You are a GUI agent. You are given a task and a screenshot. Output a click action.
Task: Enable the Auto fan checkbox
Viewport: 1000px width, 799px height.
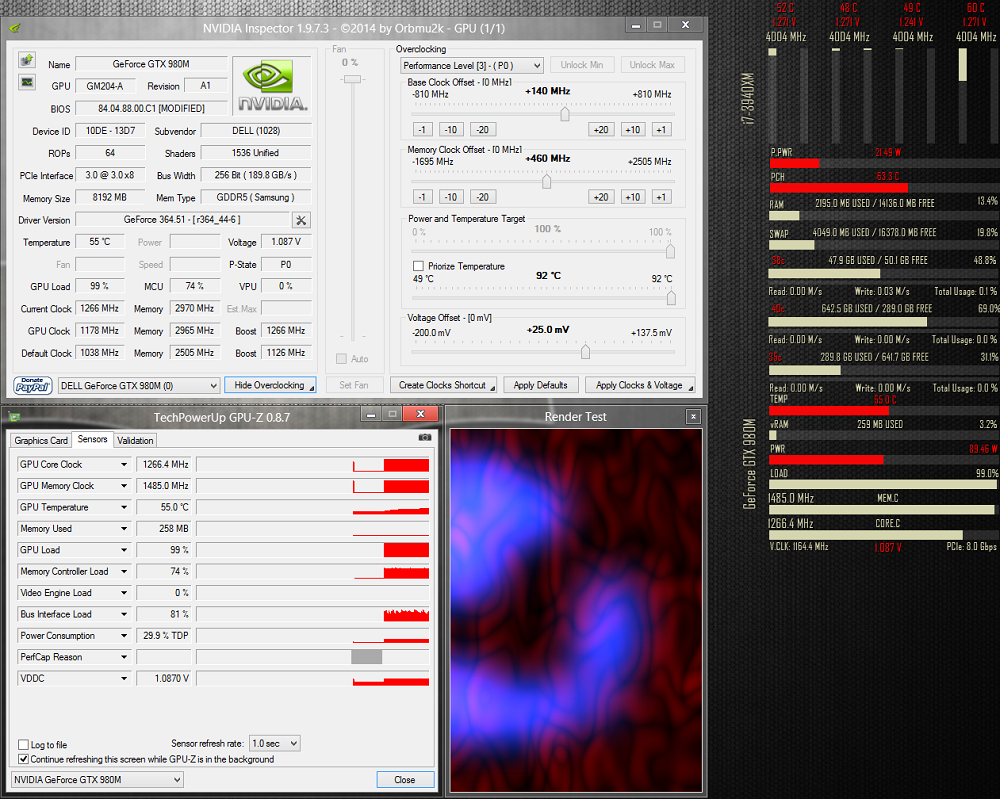341,359
